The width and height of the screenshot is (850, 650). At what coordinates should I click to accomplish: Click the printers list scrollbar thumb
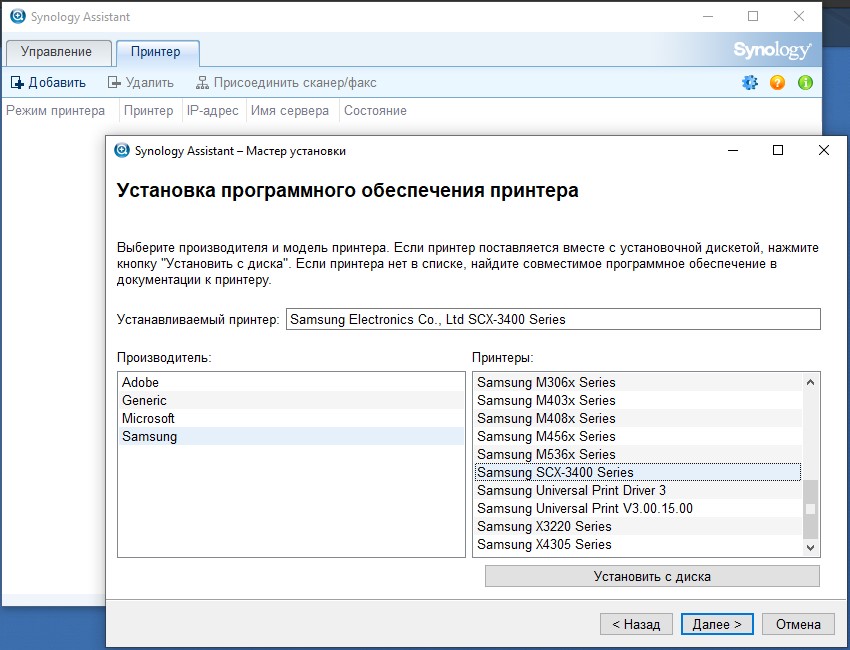pyautogui.click(x=810, y=509)
